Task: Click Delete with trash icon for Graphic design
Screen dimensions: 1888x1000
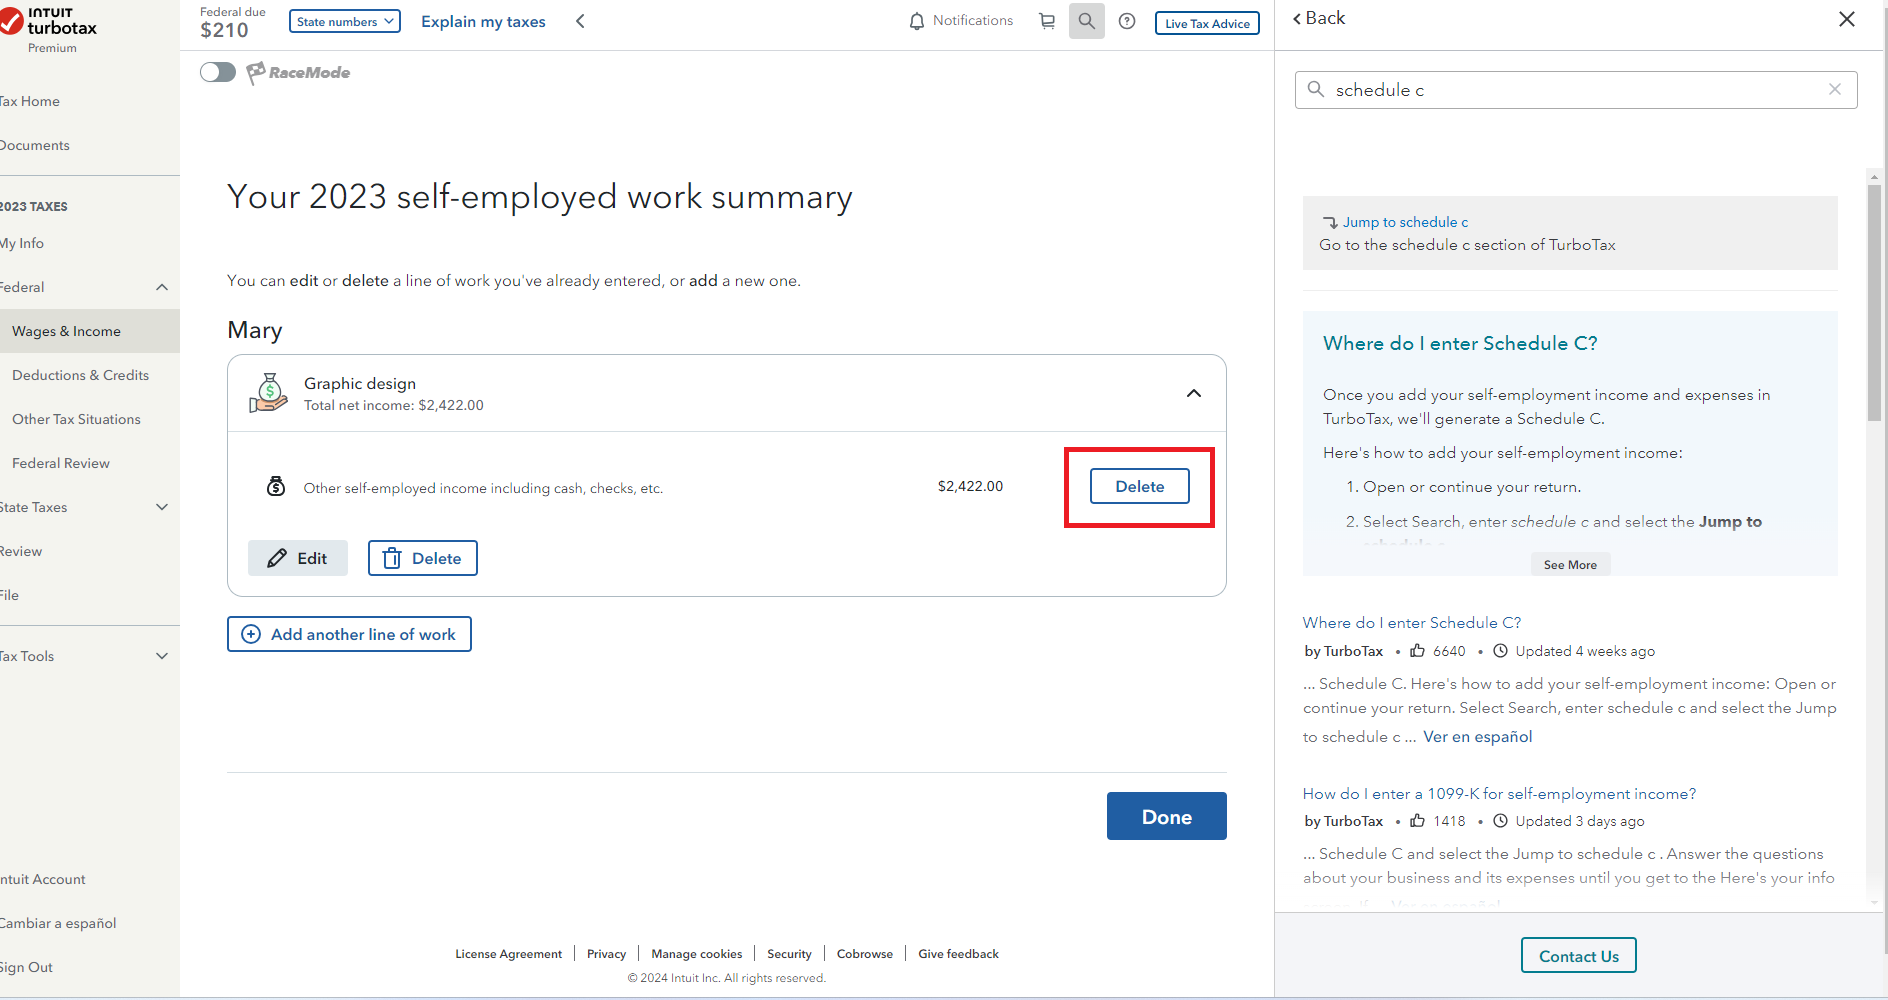Action: coord(423,558)
